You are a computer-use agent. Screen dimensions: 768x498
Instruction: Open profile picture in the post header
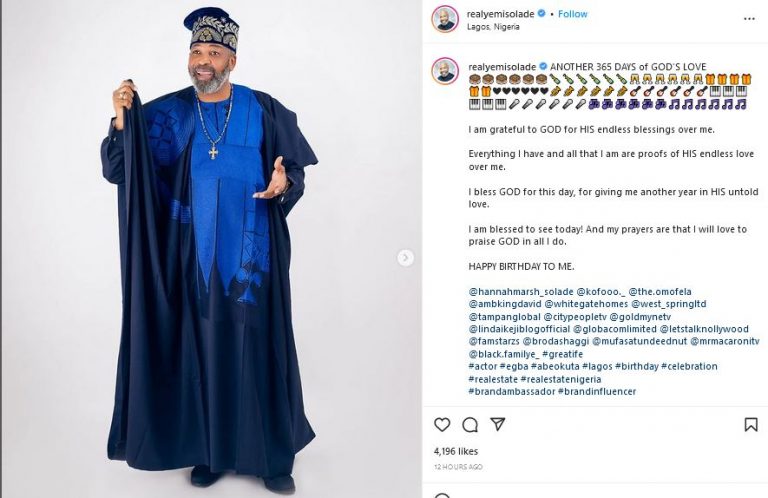(445, 19)
